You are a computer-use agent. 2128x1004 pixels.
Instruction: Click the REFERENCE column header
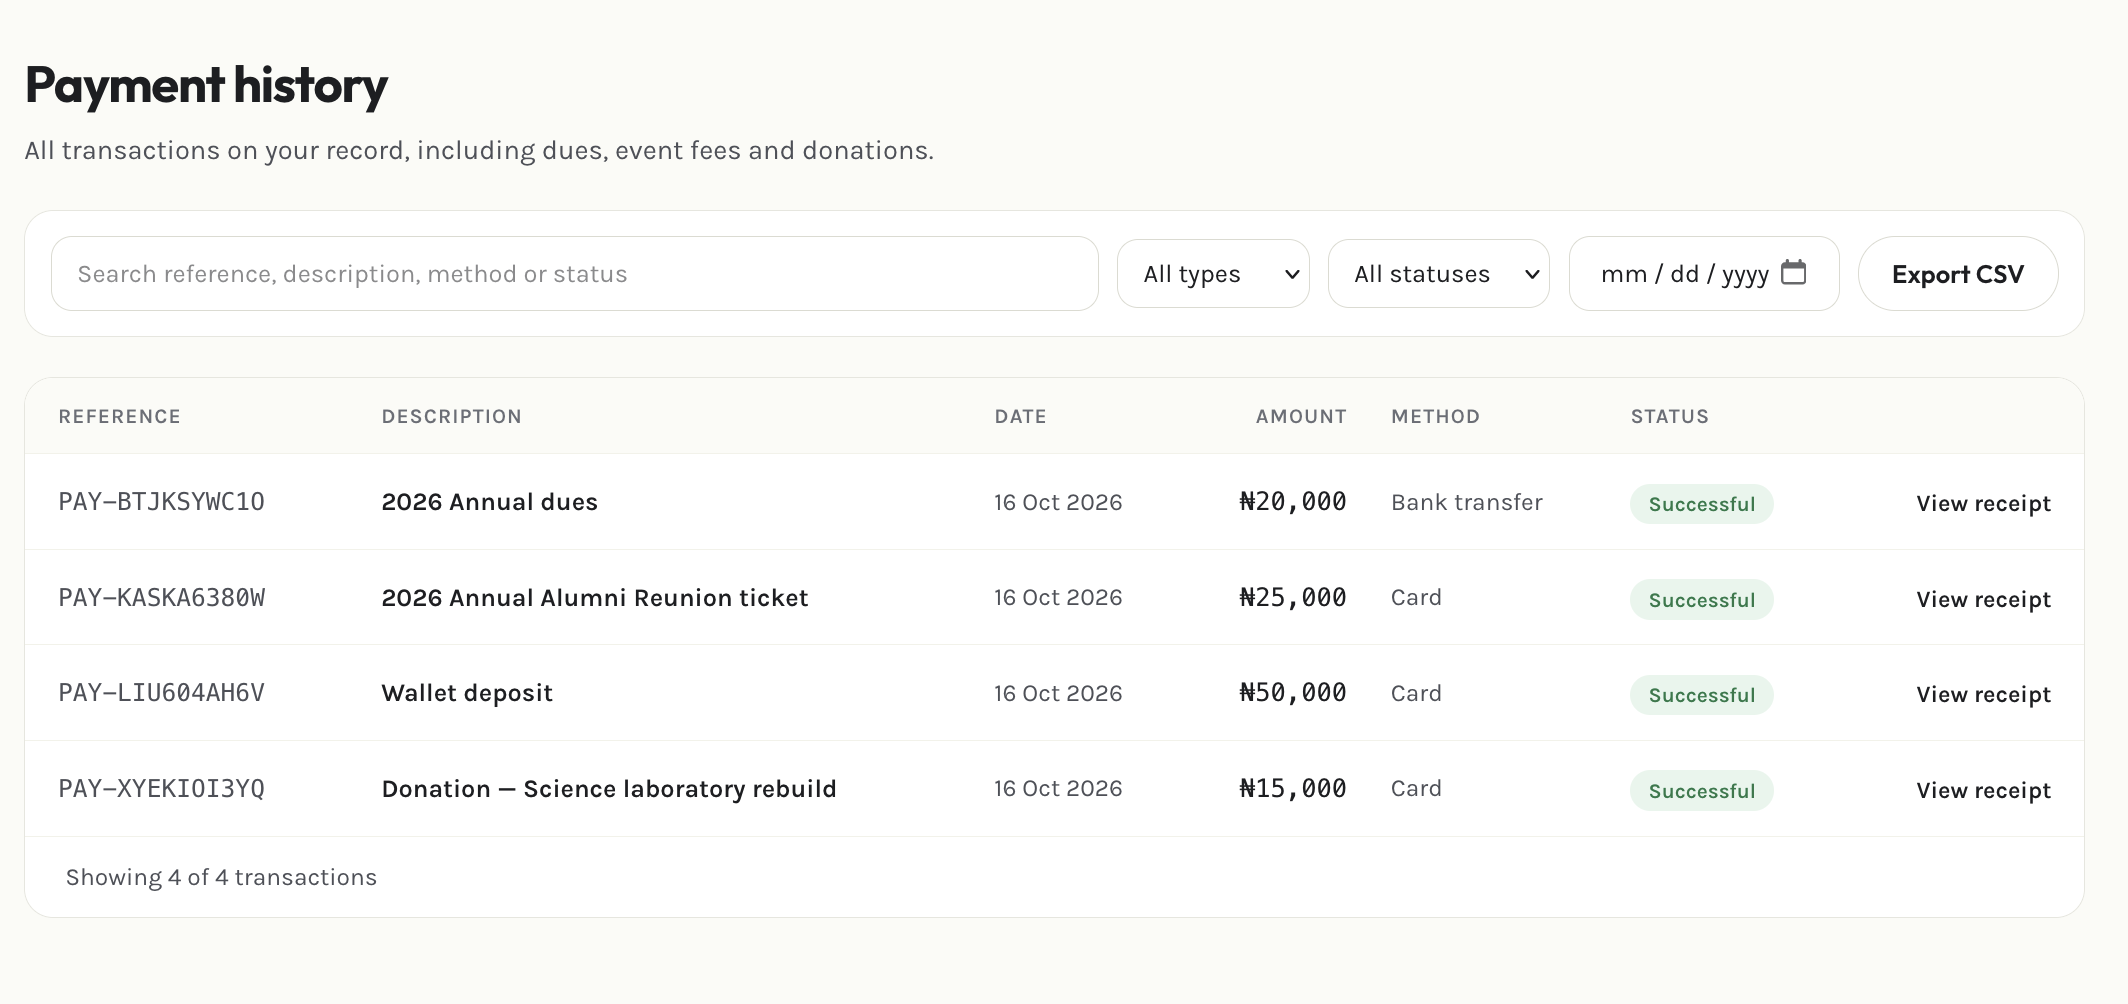click(120, 417)
